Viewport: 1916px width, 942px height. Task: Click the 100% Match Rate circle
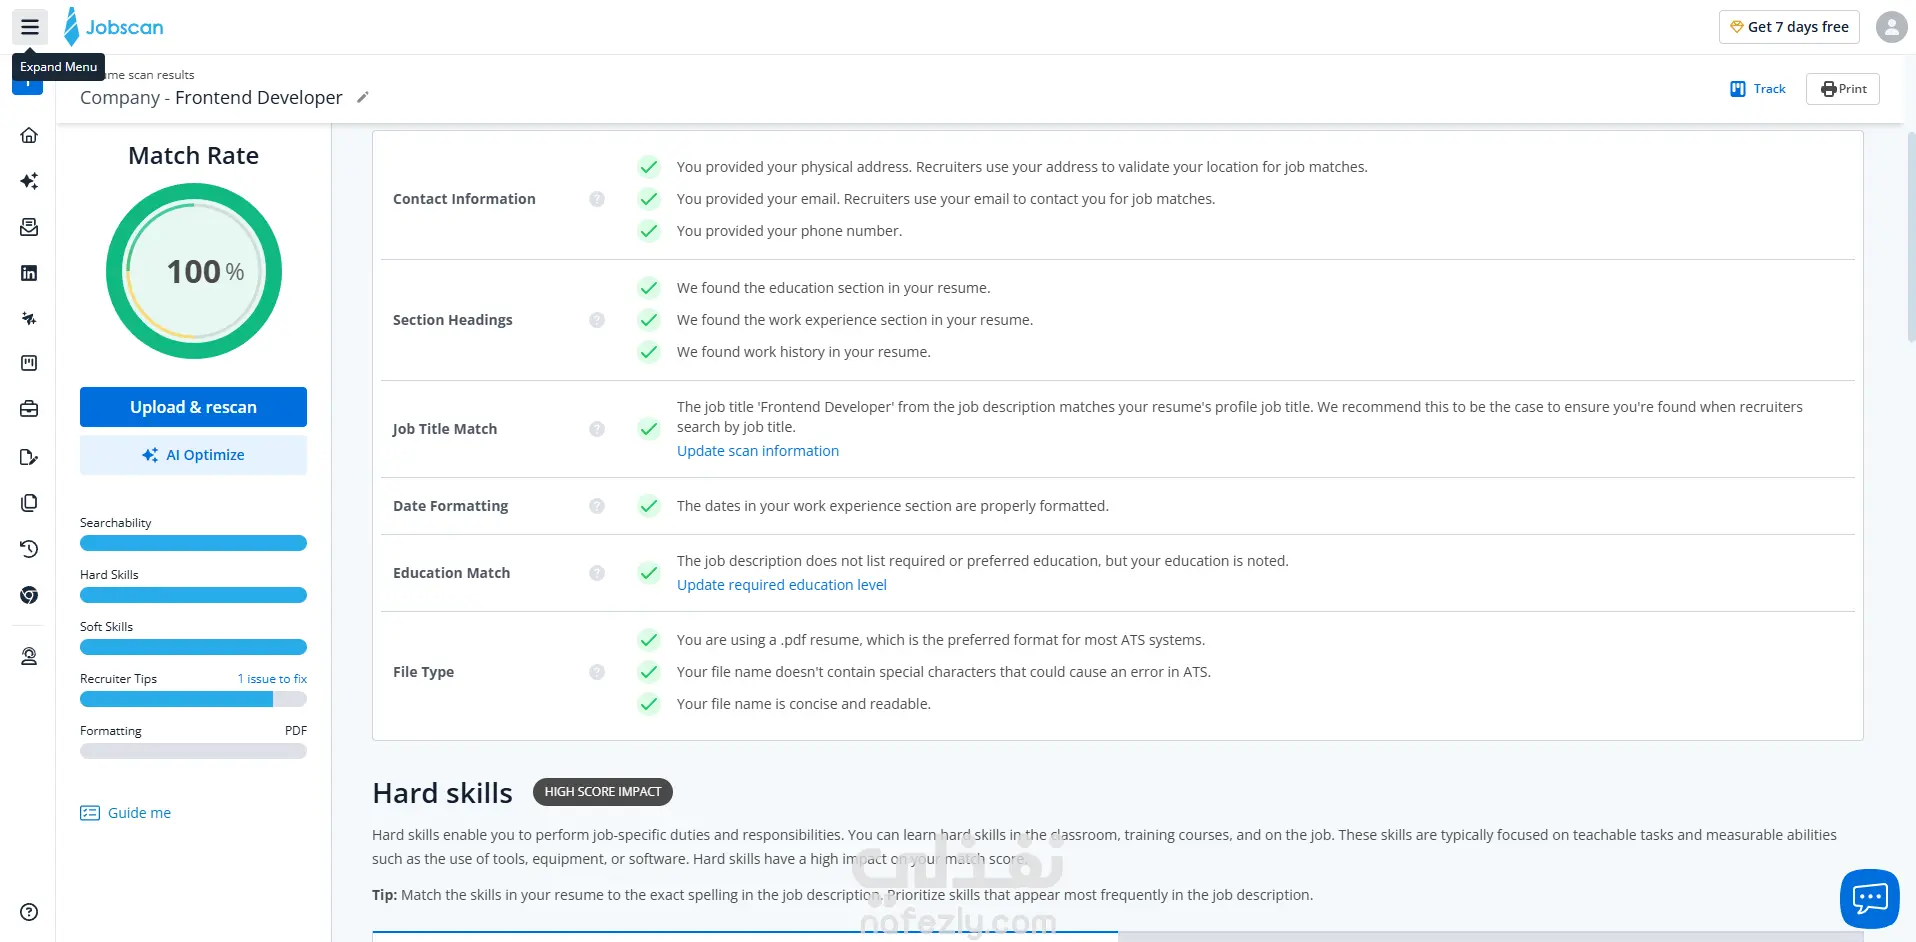(194, 271)
